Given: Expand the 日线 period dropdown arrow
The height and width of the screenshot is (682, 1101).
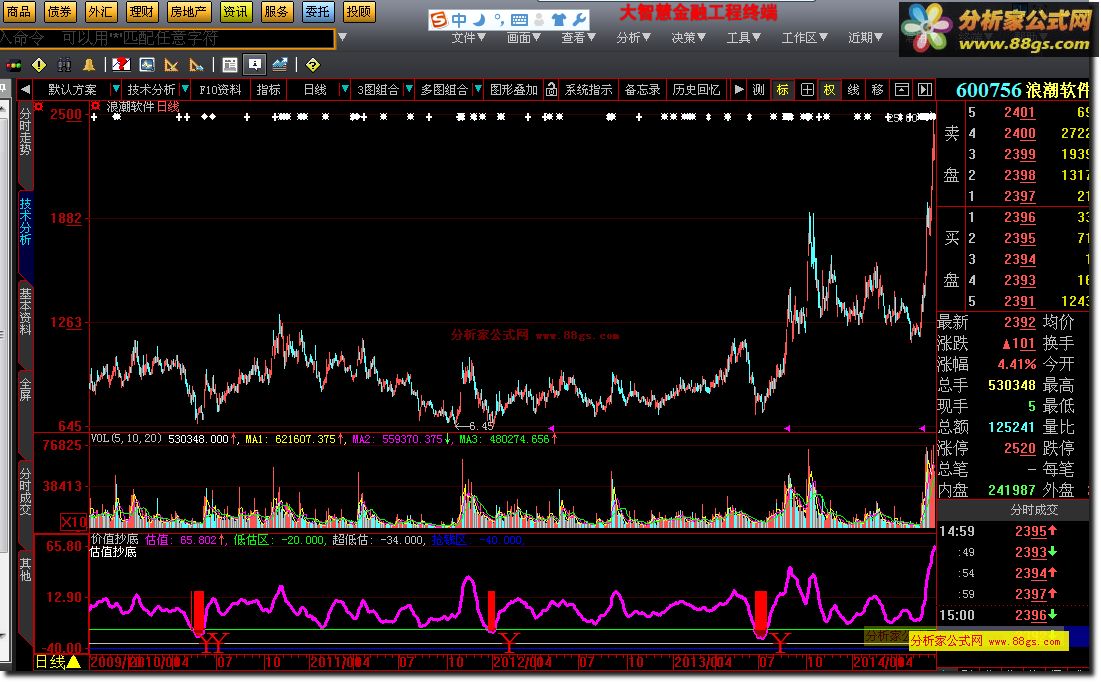Looking at the screenshot, I should tap(344, 89).
